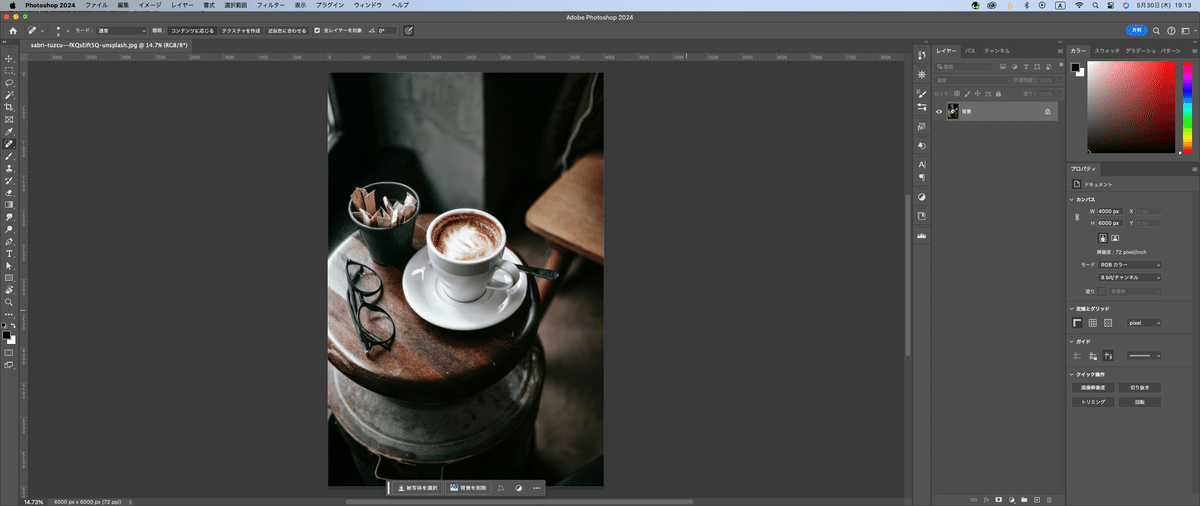The width and height of the screenshot is (1200, 506).
Task: Toggle rulers icon in 定規とグリッド
Action: pos(1077,323)
